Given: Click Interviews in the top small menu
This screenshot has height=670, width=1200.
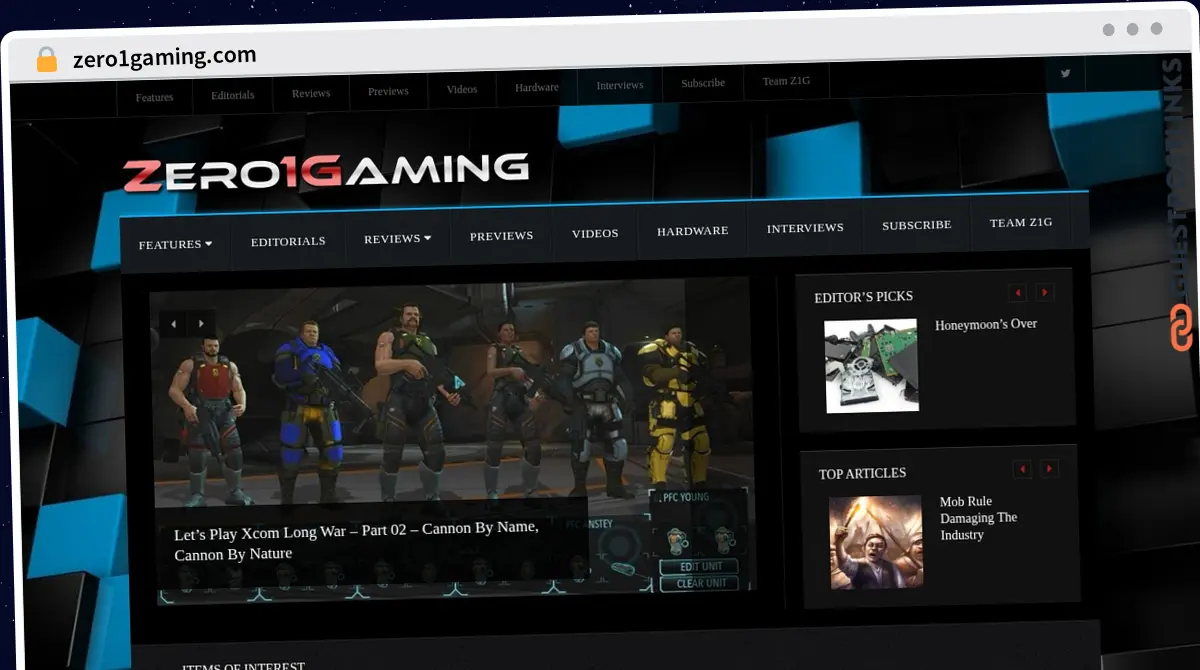Looking at the screenshot, I should 620,85.
